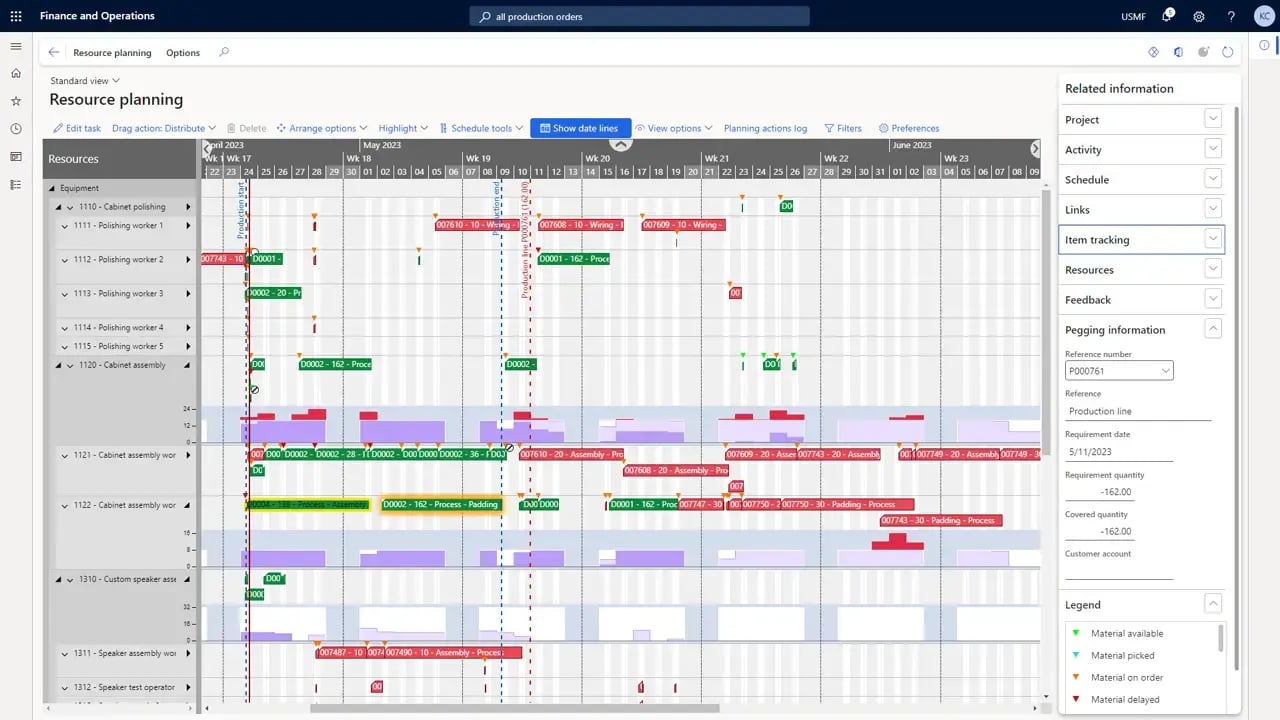Open Filters using the funnel icon
The image size is (1280, 720).
pos(843,127)
